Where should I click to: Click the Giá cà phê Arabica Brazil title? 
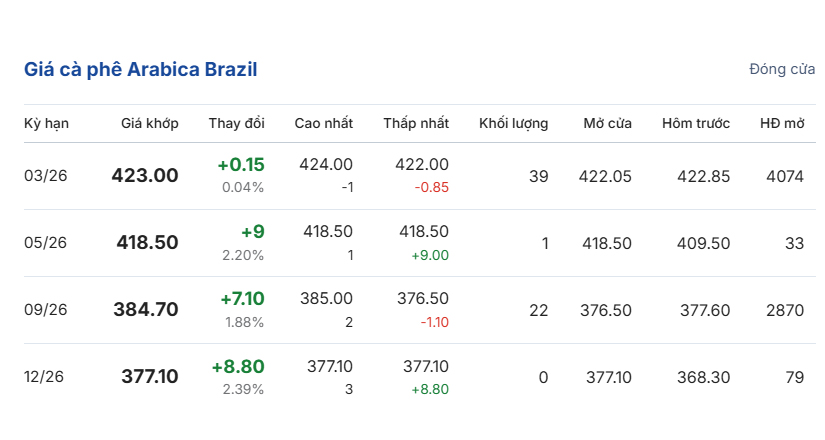(141, 70)
